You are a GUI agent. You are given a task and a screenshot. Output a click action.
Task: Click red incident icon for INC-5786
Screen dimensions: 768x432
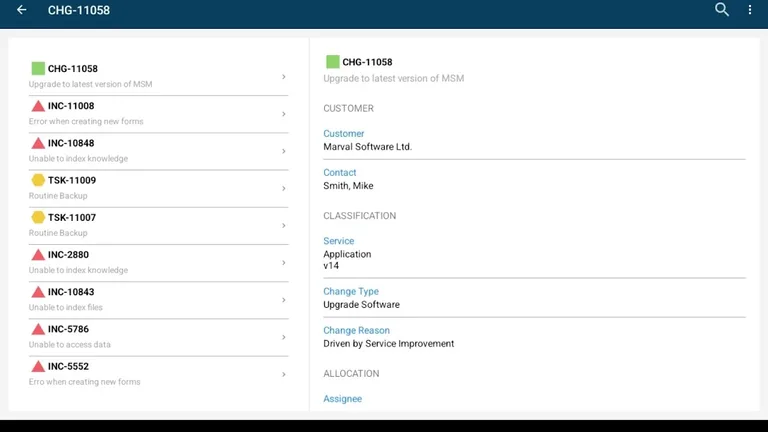pyautogui.click(x=38, y=329)
